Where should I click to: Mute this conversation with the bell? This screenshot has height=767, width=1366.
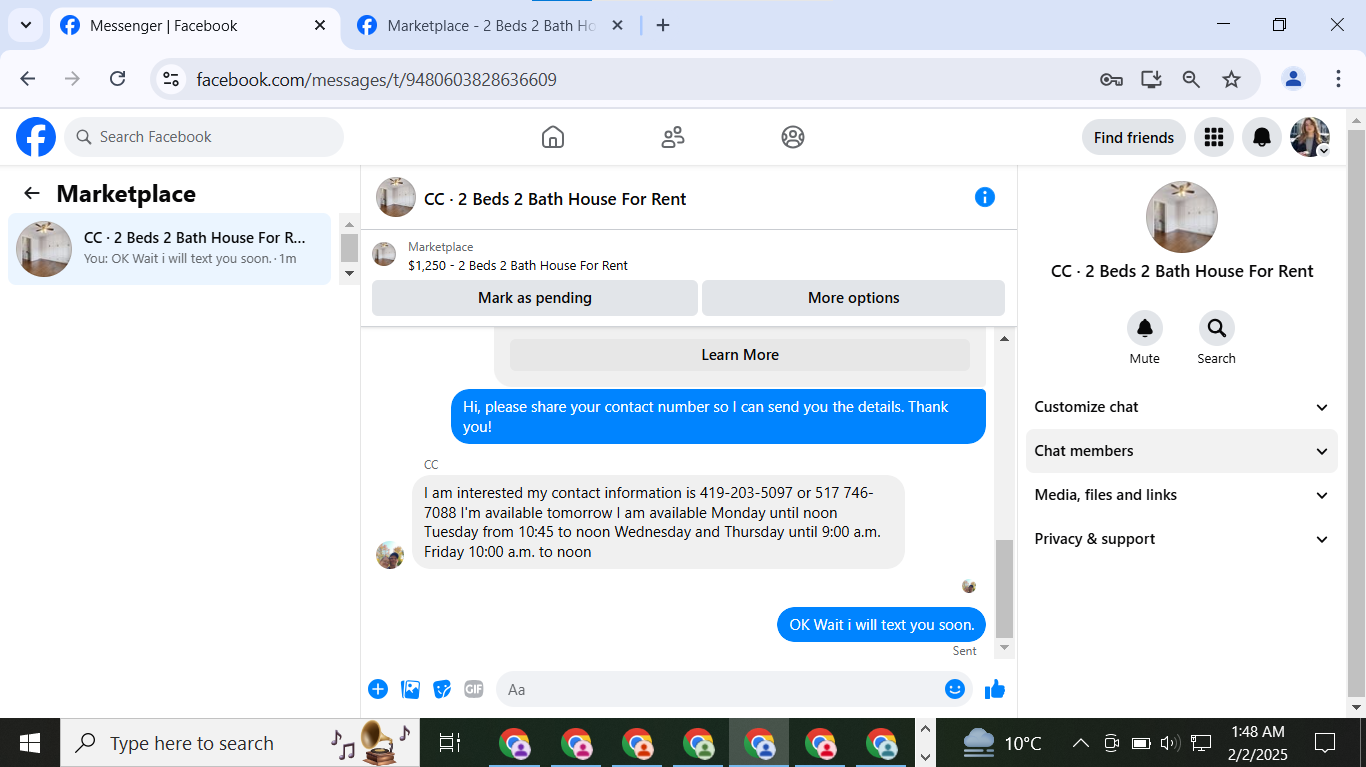(1145, 328)
